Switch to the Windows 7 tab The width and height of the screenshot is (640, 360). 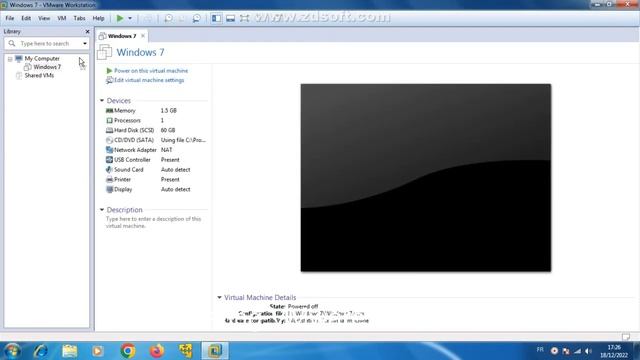coord(122,36)
